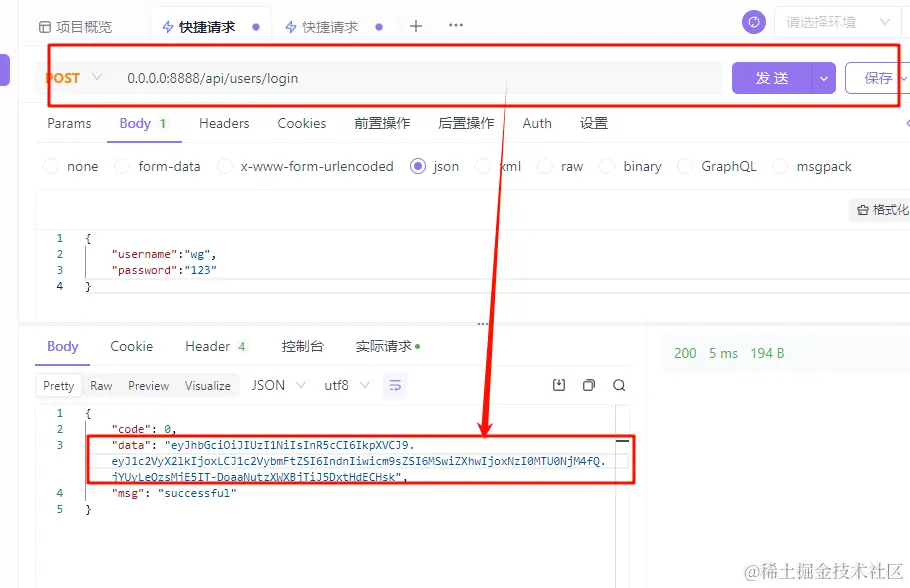Select the xml body radio option
The width and height of the screenshot is (910, 588).
[482, 167]
